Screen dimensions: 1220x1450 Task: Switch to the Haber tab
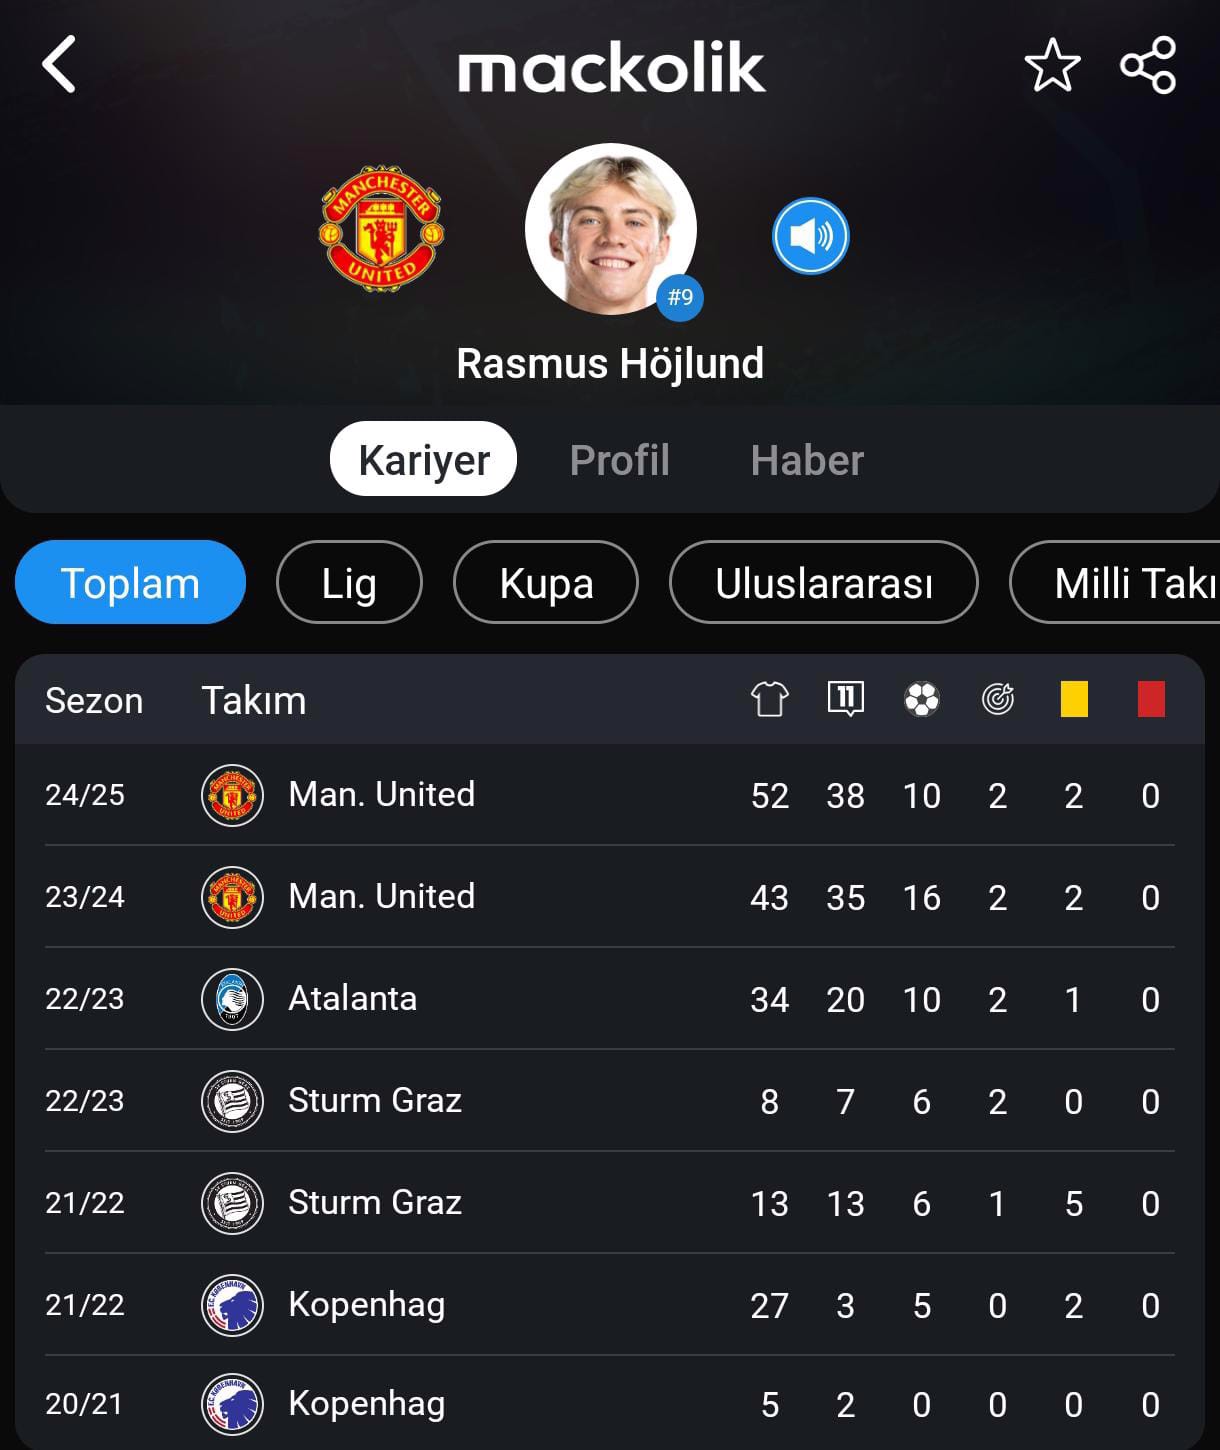point(807,460)
